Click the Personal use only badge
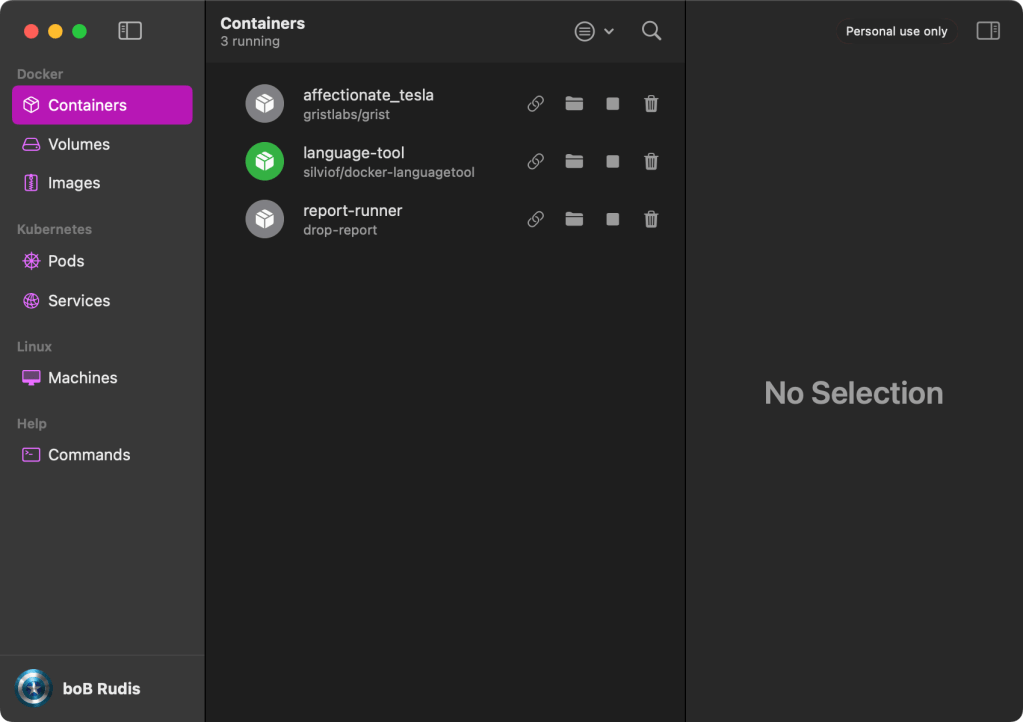 point(896,31)
